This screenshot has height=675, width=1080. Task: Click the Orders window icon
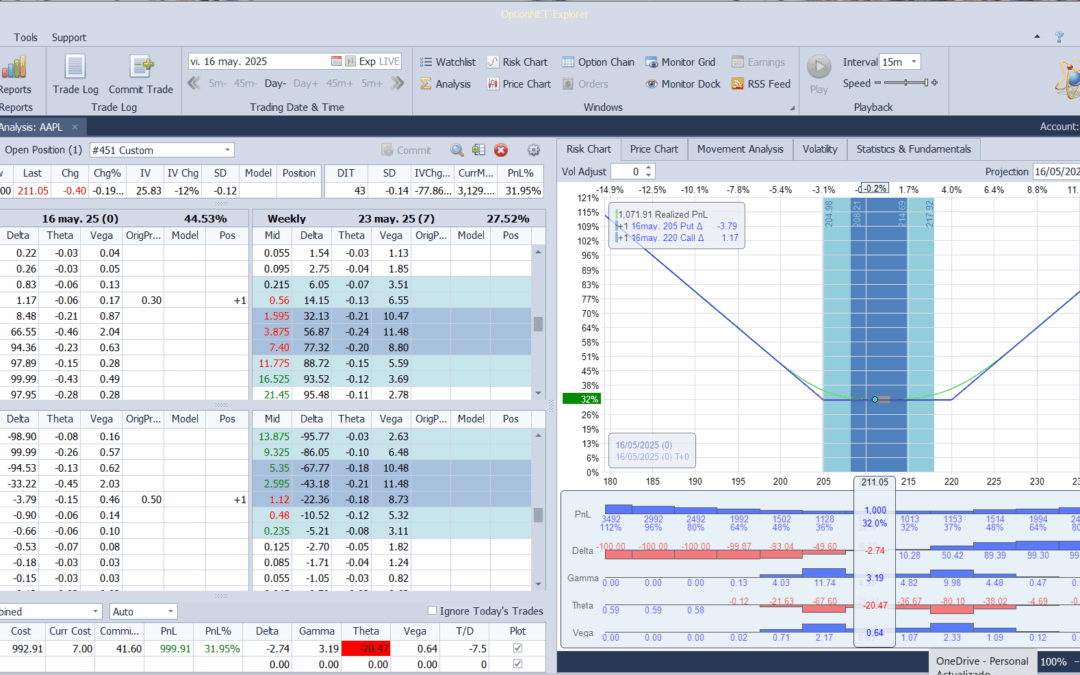pyautogui.click(x=568, y=84)
